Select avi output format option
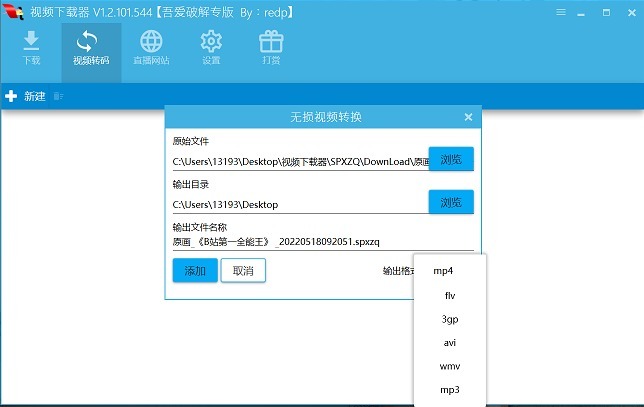This screenshot has height=407, width=644. [450, 343]
